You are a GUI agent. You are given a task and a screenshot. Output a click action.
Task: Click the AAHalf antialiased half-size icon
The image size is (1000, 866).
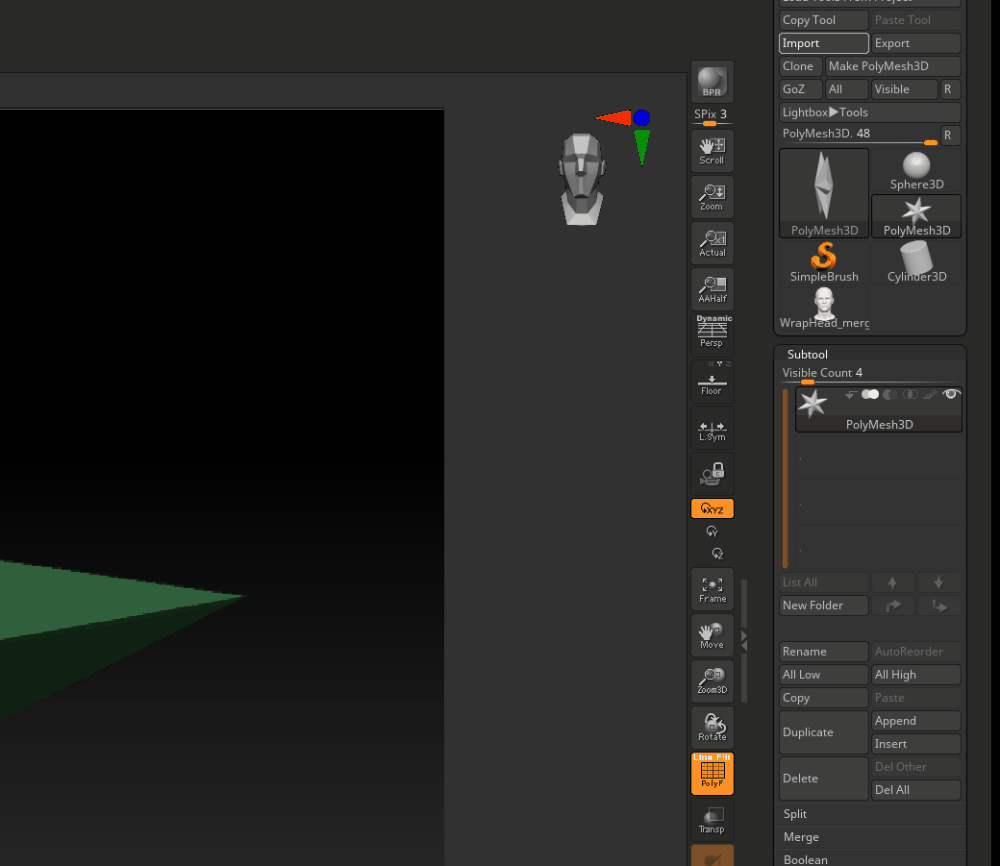[712, 289]
